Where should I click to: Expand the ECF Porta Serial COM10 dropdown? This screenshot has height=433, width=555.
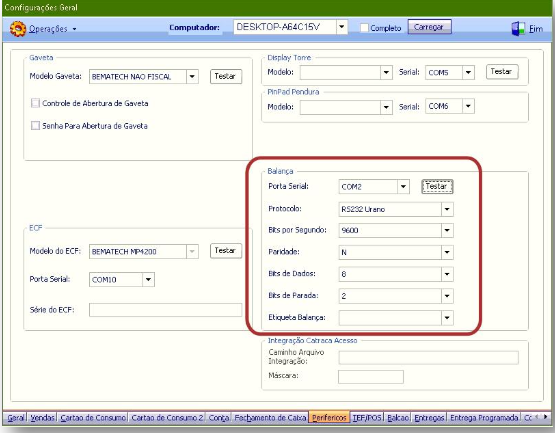pyautogui.click(x=148, y=279)
